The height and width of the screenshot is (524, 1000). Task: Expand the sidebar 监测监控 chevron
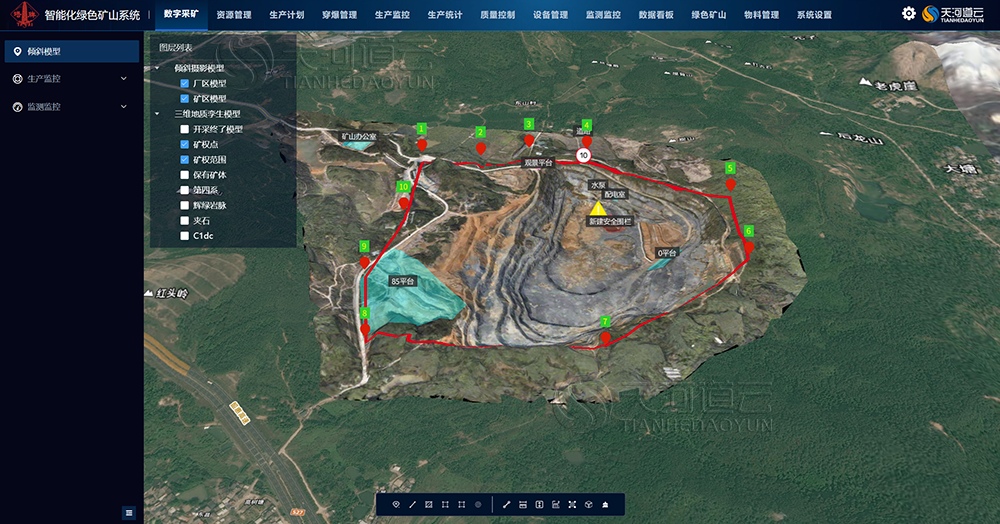pos(124,106)
